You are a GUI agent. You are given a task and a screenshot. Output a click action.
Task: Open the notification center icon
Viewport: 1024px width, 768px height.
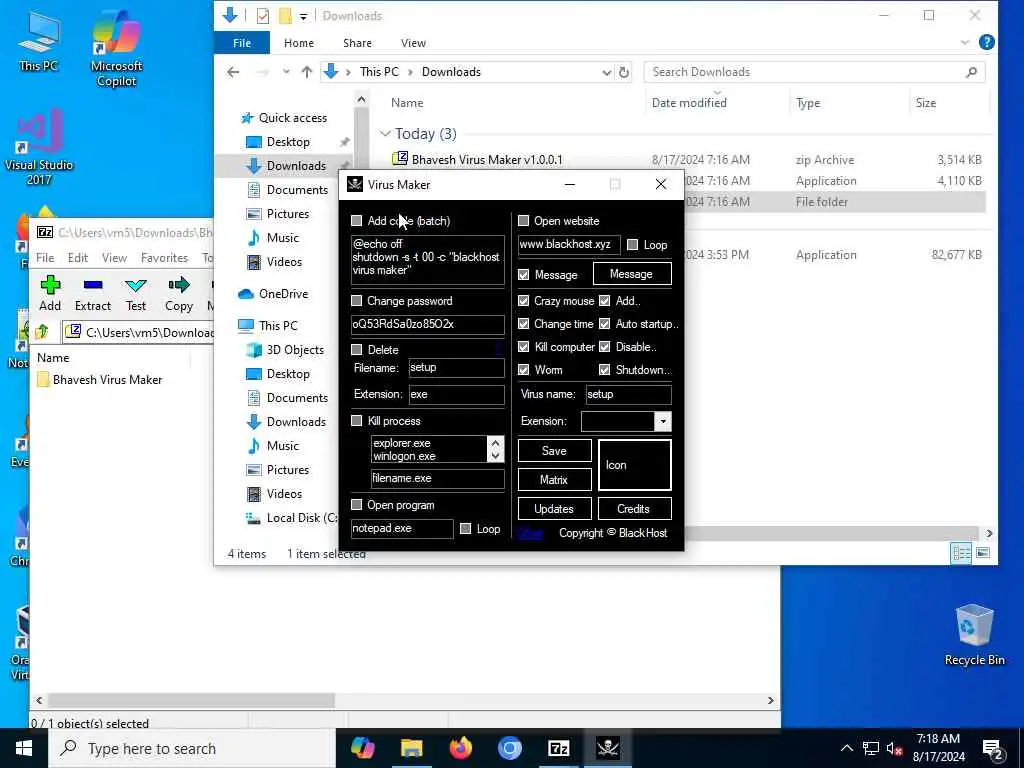tap(993, 749)
